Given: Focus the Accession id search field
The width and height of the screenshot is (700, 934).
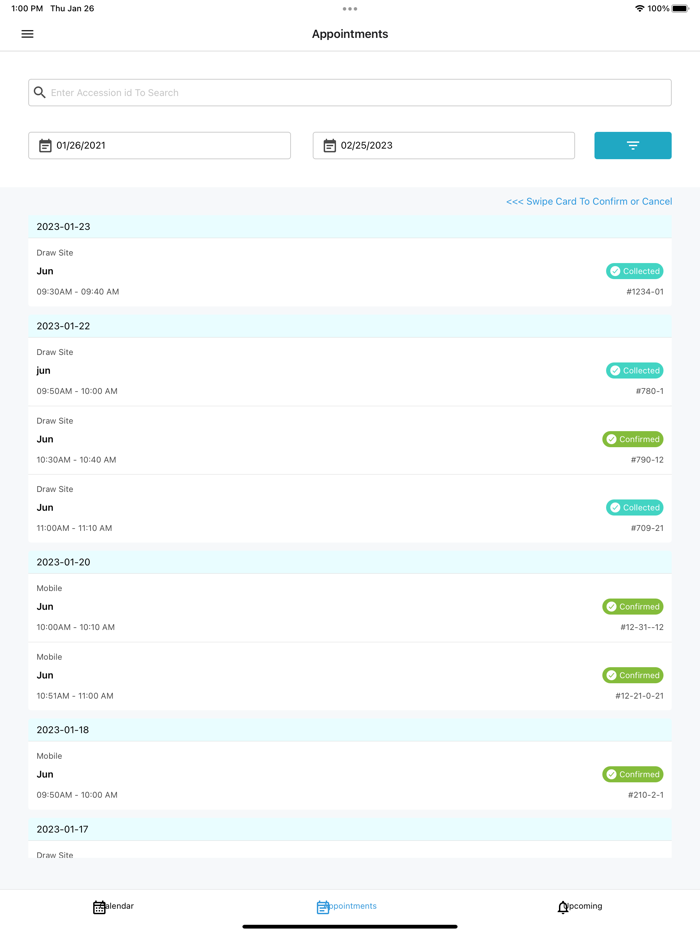Looking at the screenshot, I should (x=350, y=92).
